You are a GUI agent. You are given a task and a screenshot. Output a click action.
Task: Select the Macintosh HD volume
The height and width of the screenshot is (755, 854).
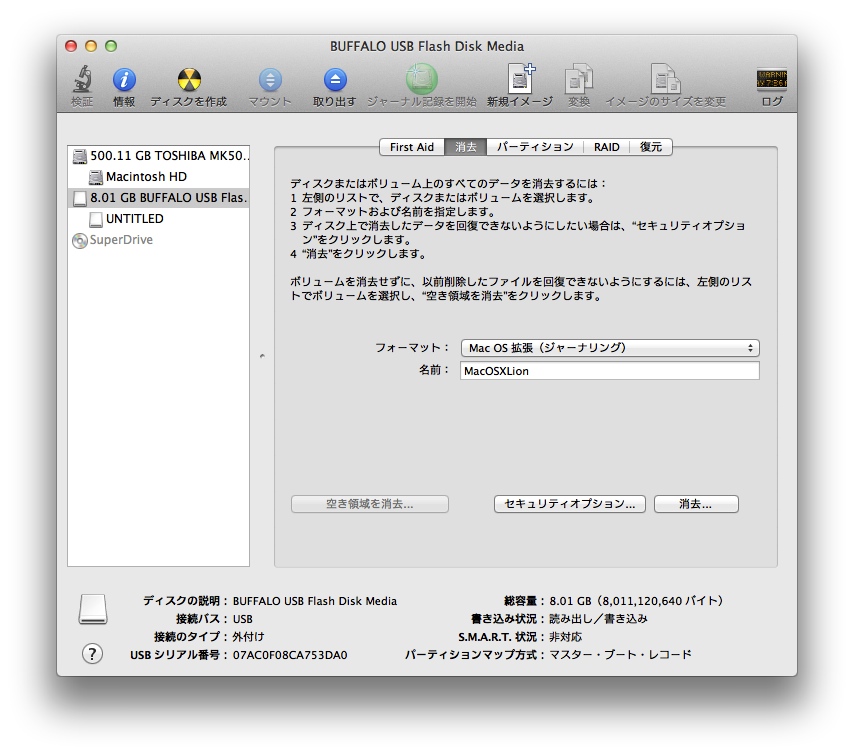158,176
